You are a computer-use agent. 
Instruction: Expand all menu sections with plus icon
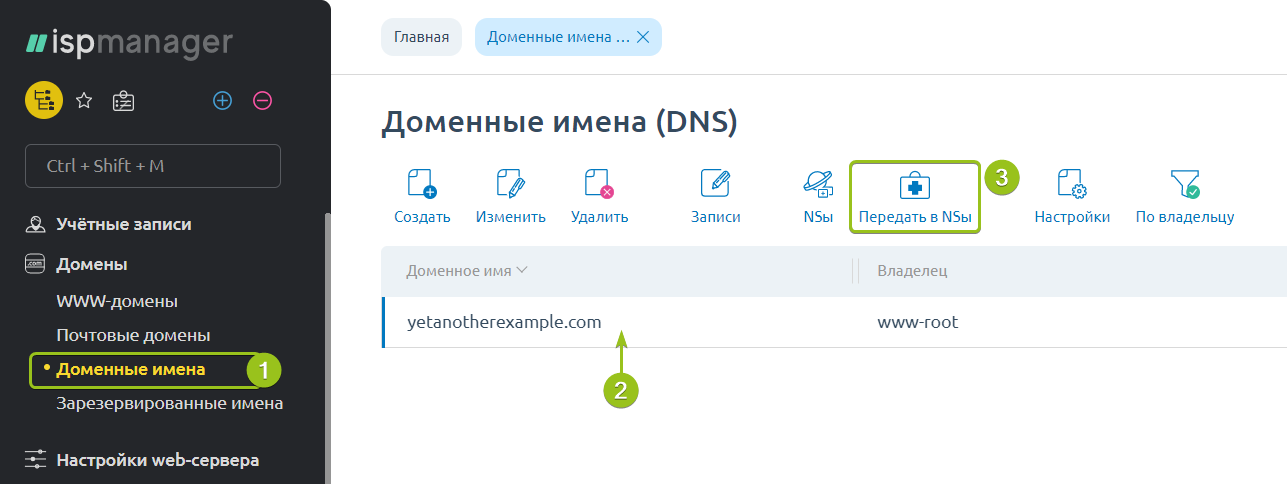tap(222, 100)
